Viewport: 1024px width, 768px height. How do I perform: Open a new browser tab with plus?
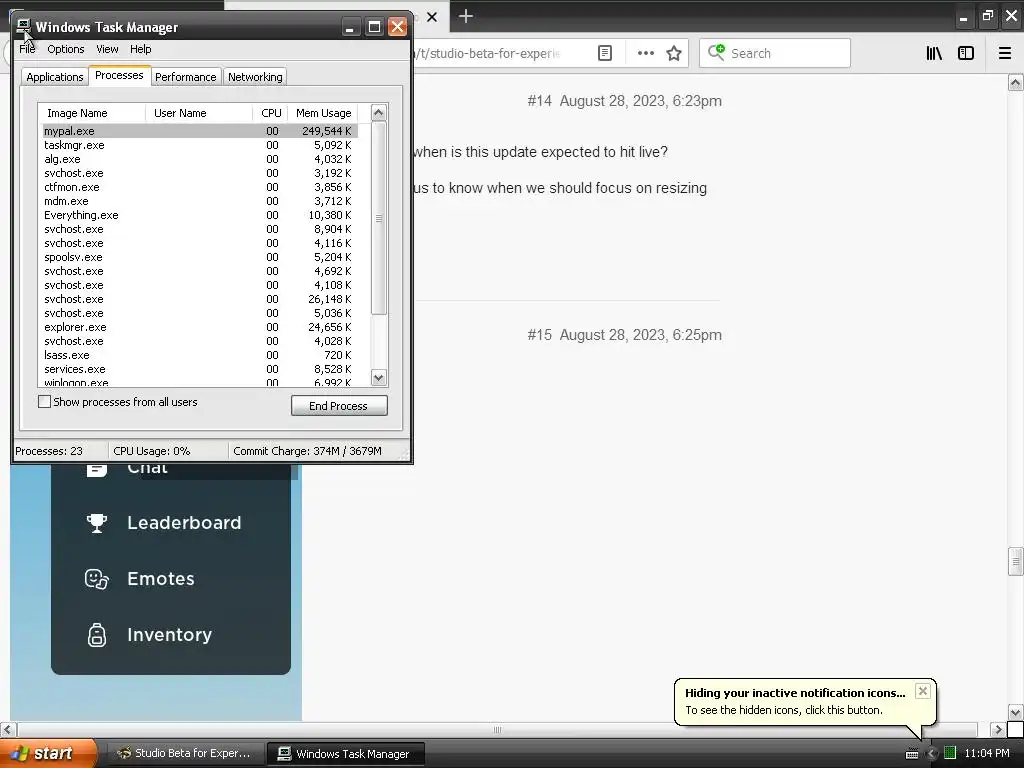coord(466,16)
